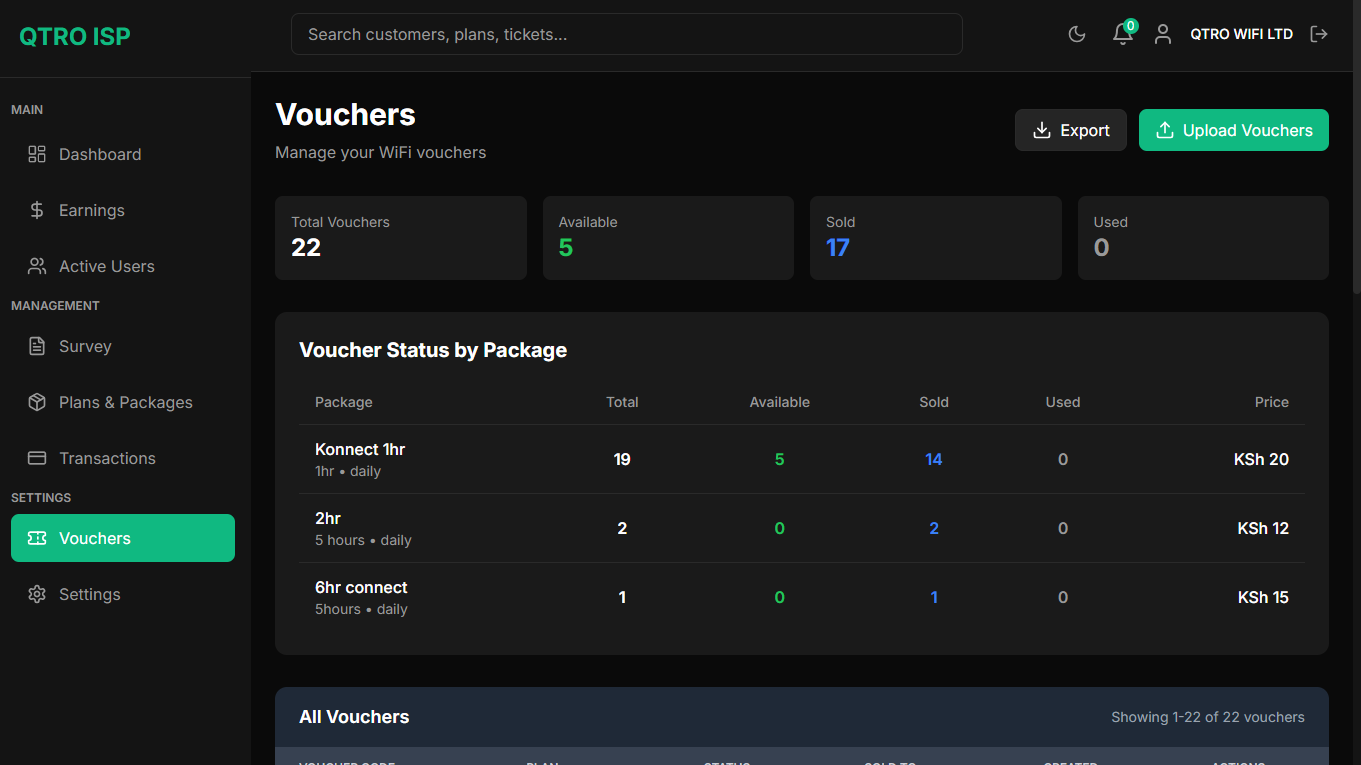Click the Dashboard grid icon
Screen dimensions: 1361x765
pyautogui.click(x=37, y=154)
